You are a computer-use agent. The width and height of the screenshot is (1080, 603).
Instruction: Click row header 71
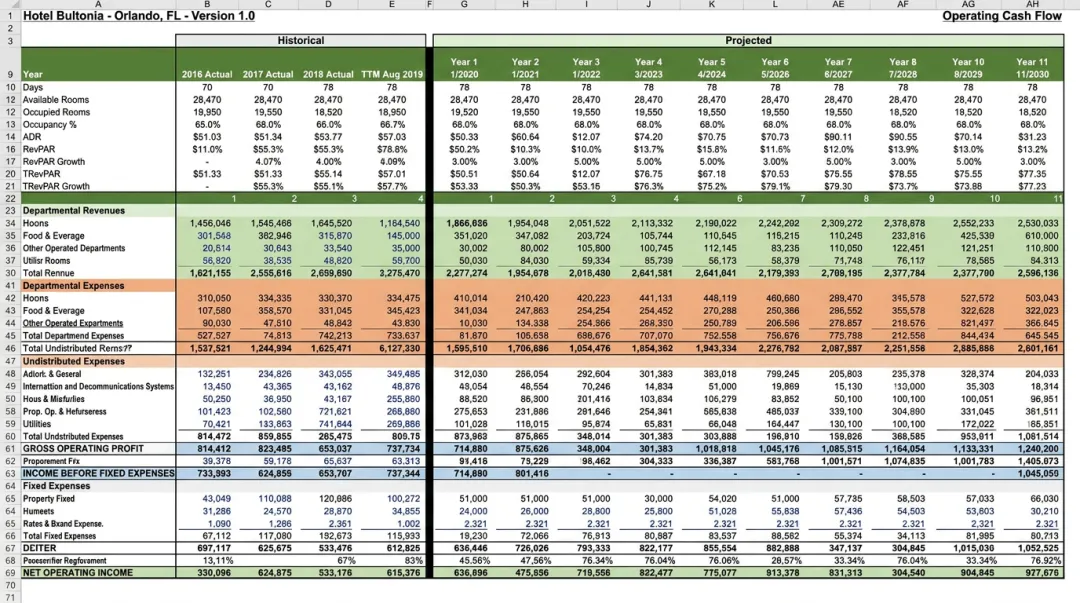10,597
